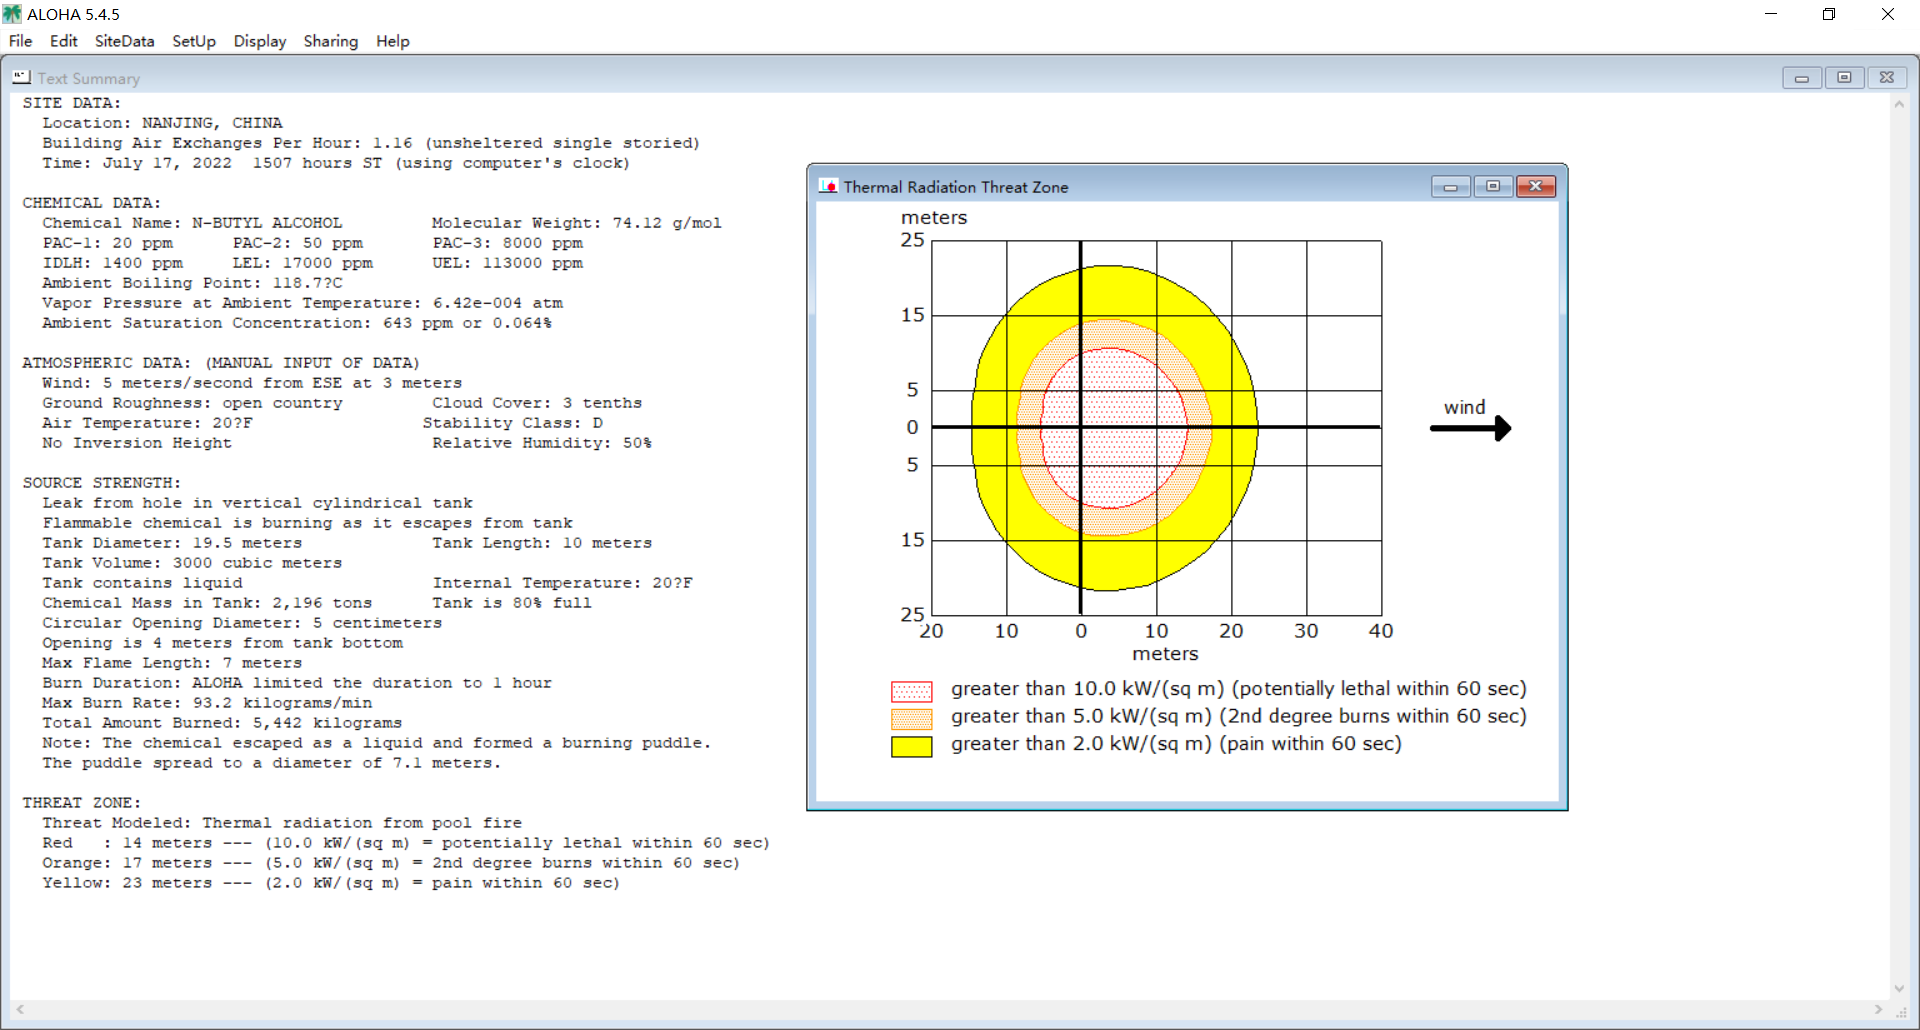Open the SiteData menu
1920x1030 pixels.
tap(124, 41)
